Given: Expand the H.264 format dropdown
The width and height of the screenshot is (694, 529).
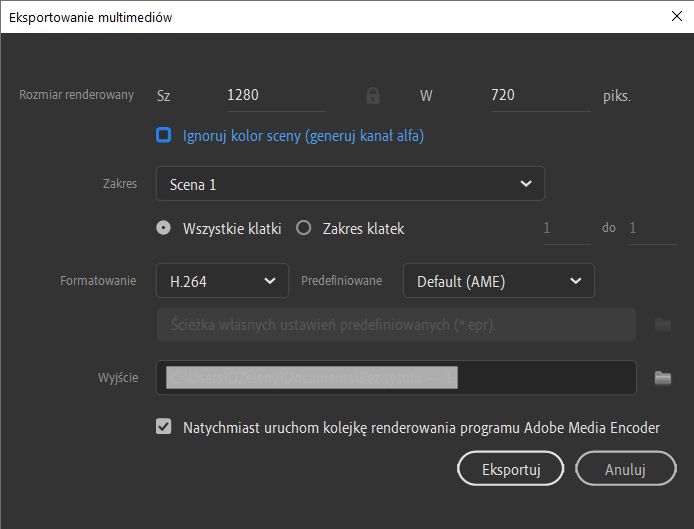Looking at the screenshot, I should pos(221,281).
